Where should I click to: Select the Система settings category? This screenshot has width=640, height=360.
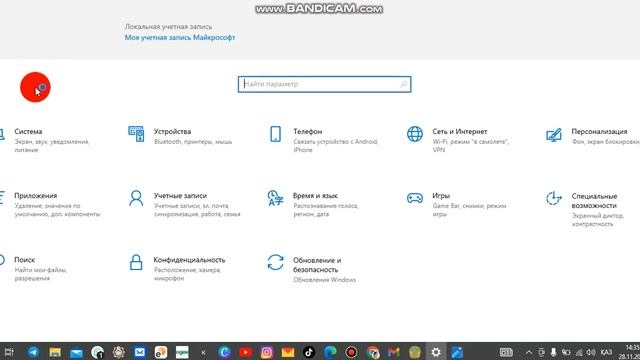(x=46, y=140)
